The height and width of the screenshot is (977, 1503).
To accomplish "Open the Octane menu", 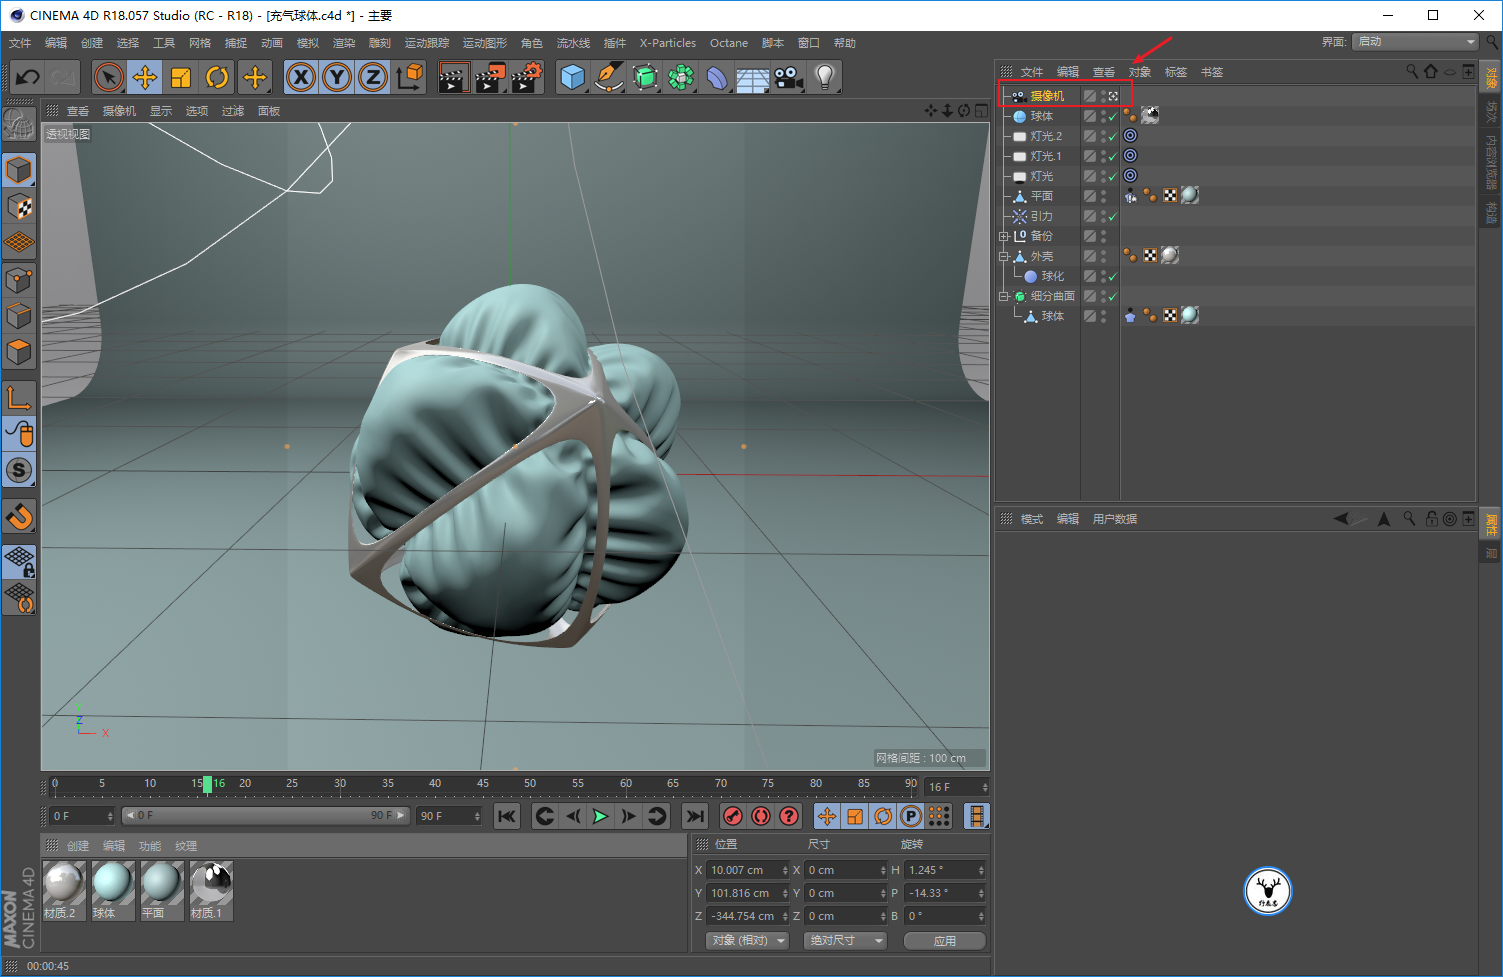I will tap(729, 43).
